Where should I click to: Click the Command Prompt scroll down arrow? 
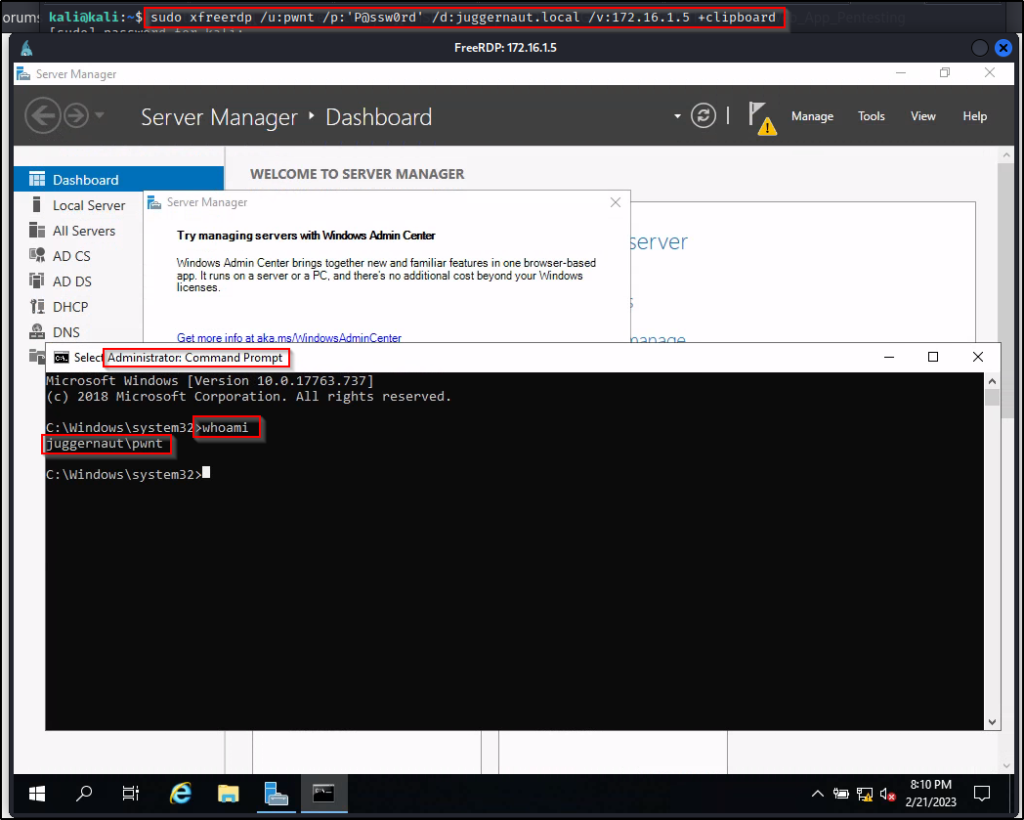[x=992, y=721]
